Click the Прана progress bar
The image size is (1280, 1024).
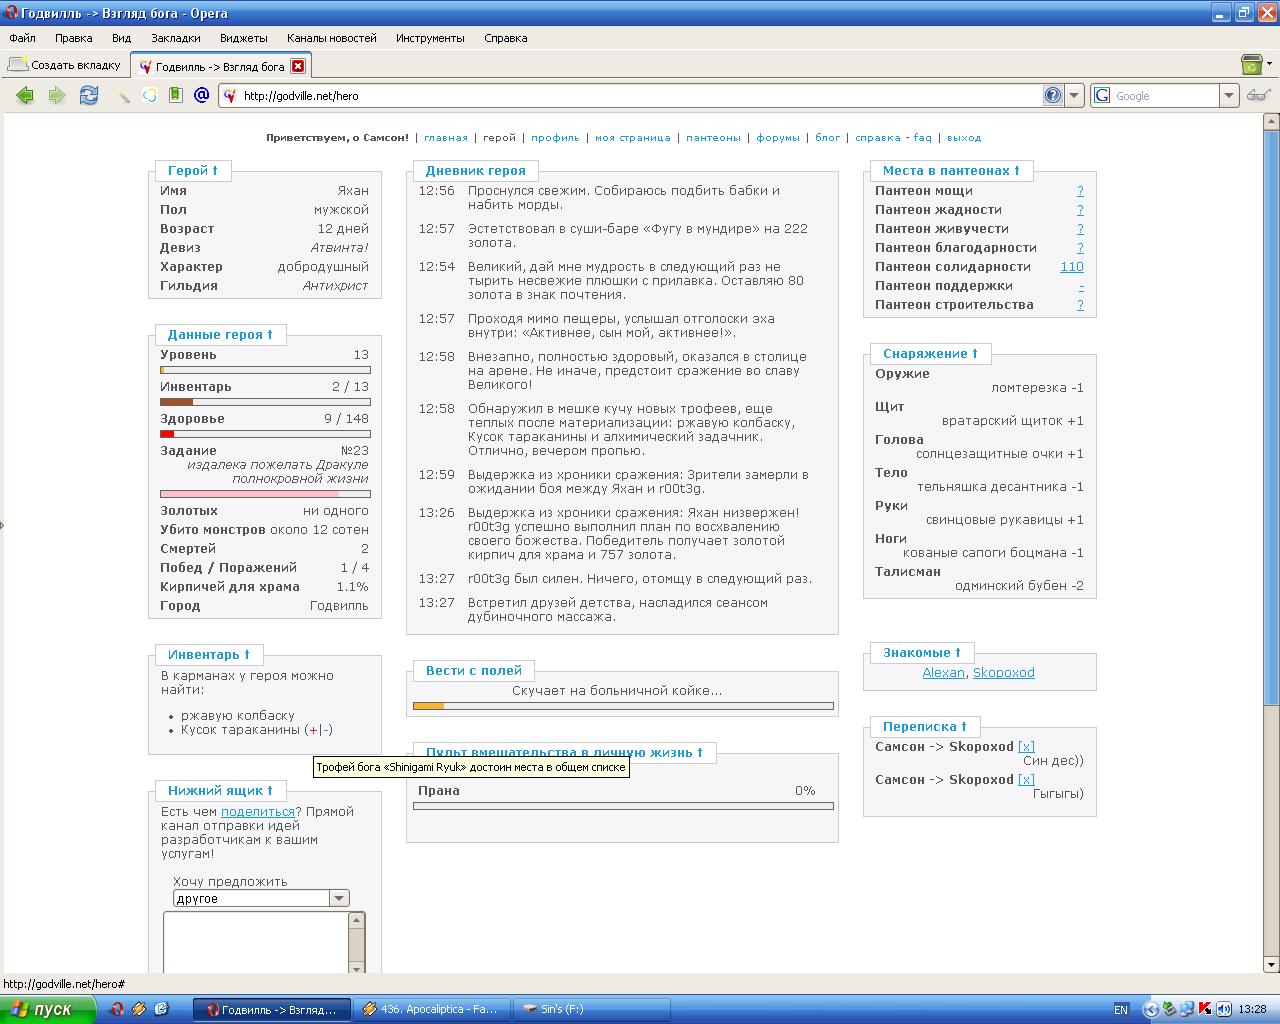622,806
